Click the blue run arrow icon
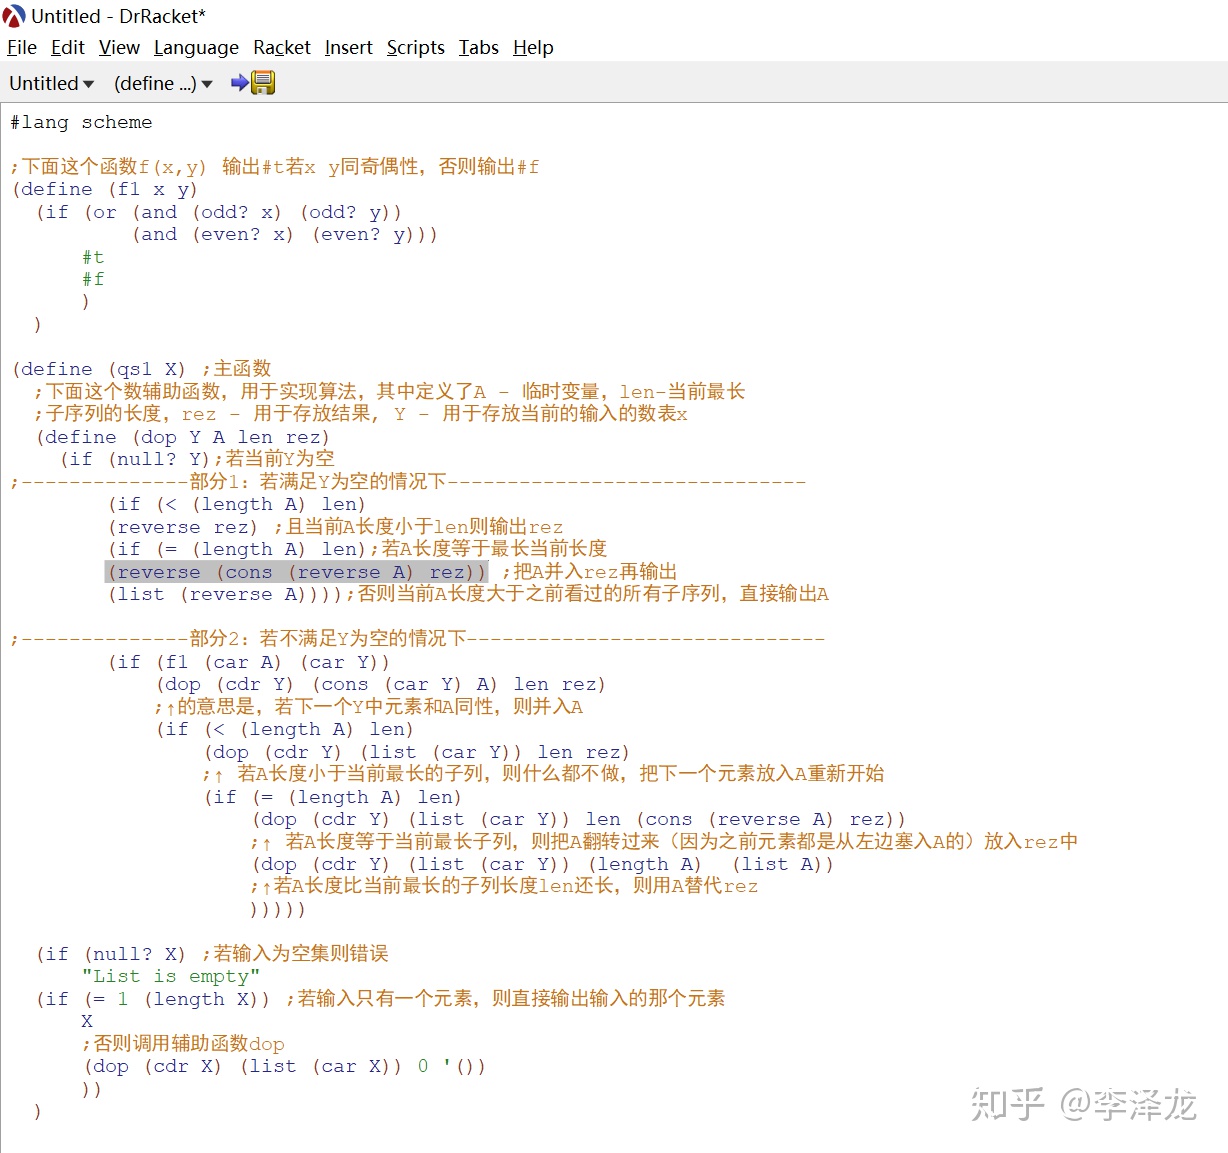This screenshot has width=1228, height=1153. pyautogui.click(x=237, y=83)
